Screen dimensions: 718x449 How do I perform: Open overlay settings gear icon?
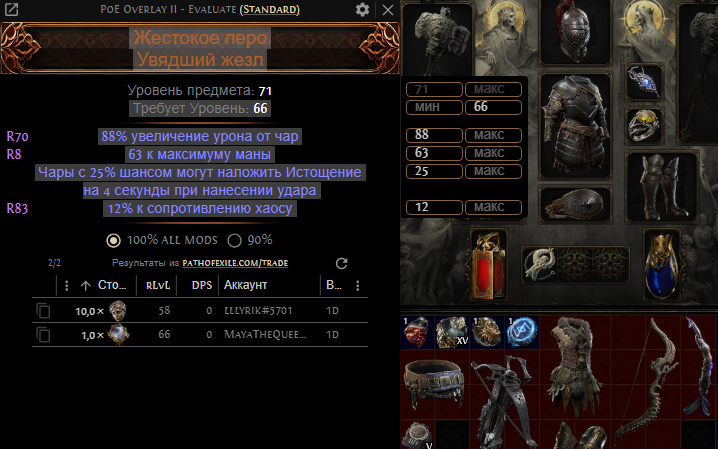[362, 10]
